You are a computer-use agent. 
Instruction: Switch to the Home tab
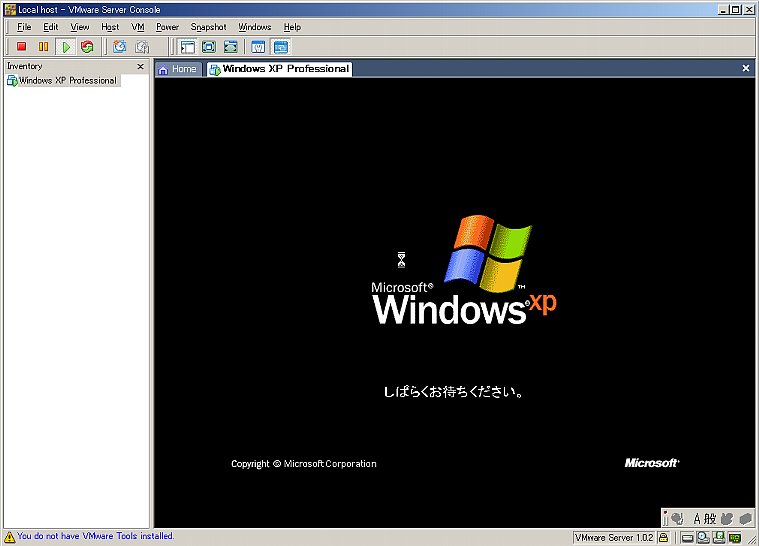[178, 69]
